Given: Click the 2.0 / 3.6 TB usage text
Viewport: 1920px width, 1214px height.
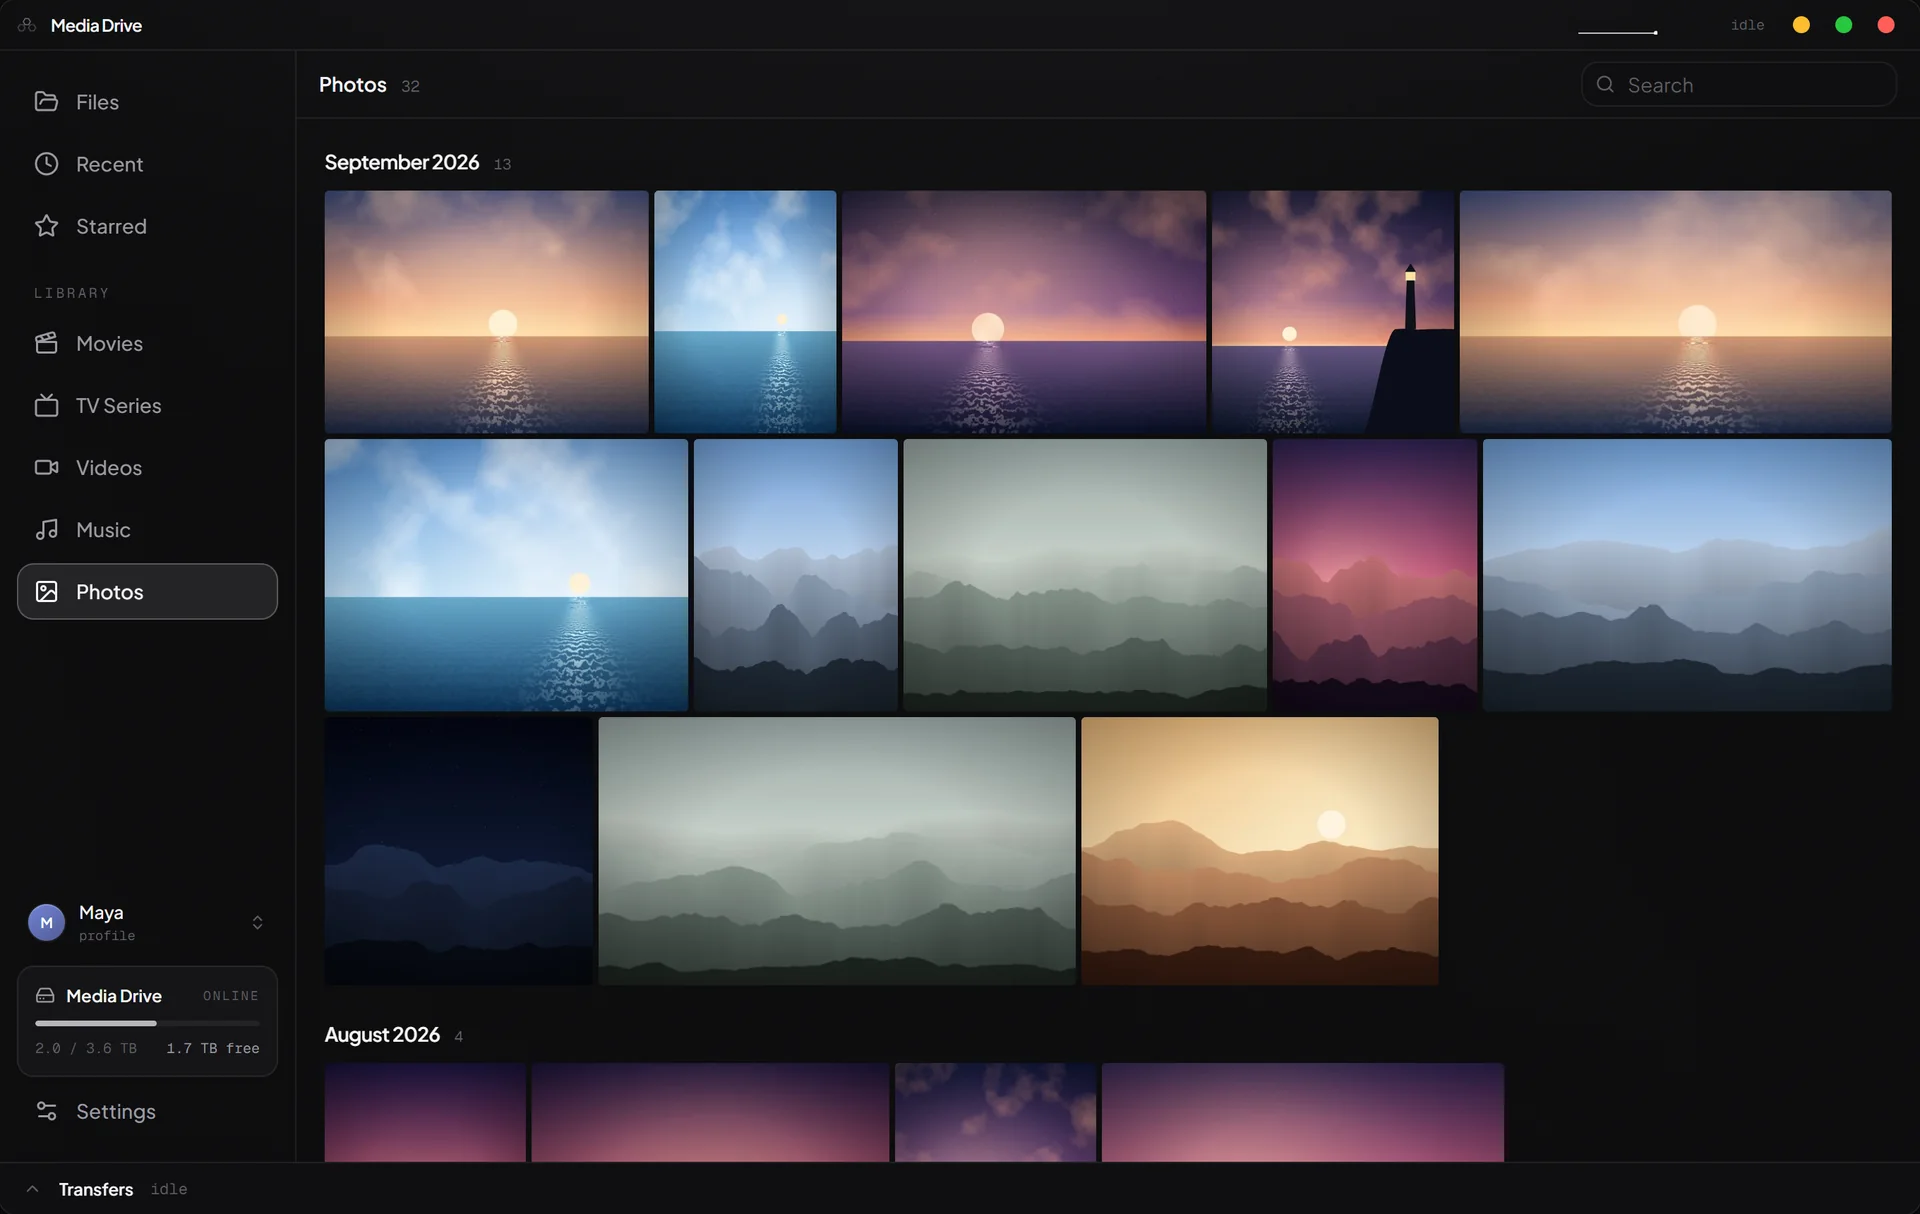Looking at the screenshot, I should (86, 1048).
